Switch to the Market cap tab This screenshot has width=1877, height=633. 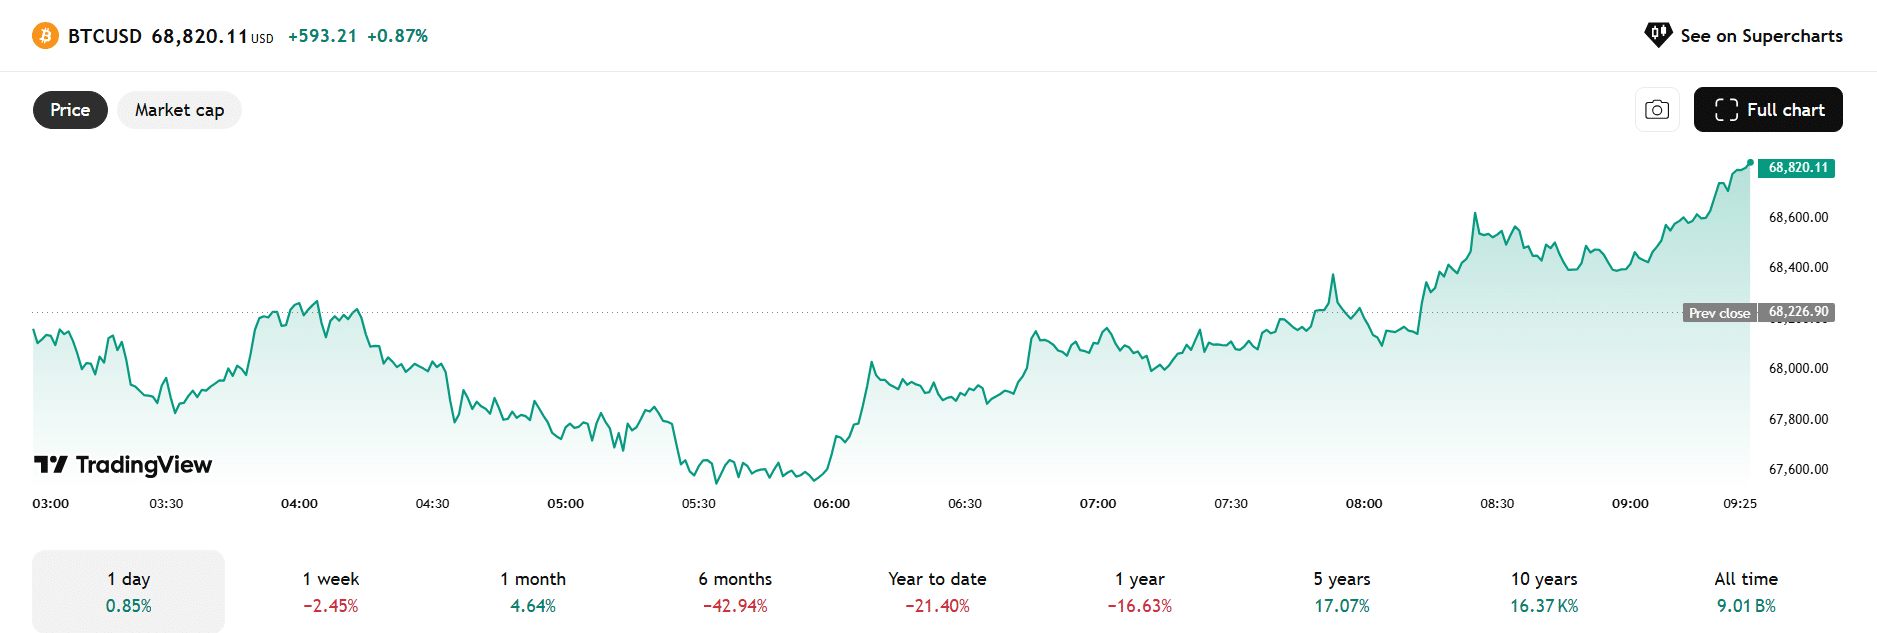tap(179, 110)
